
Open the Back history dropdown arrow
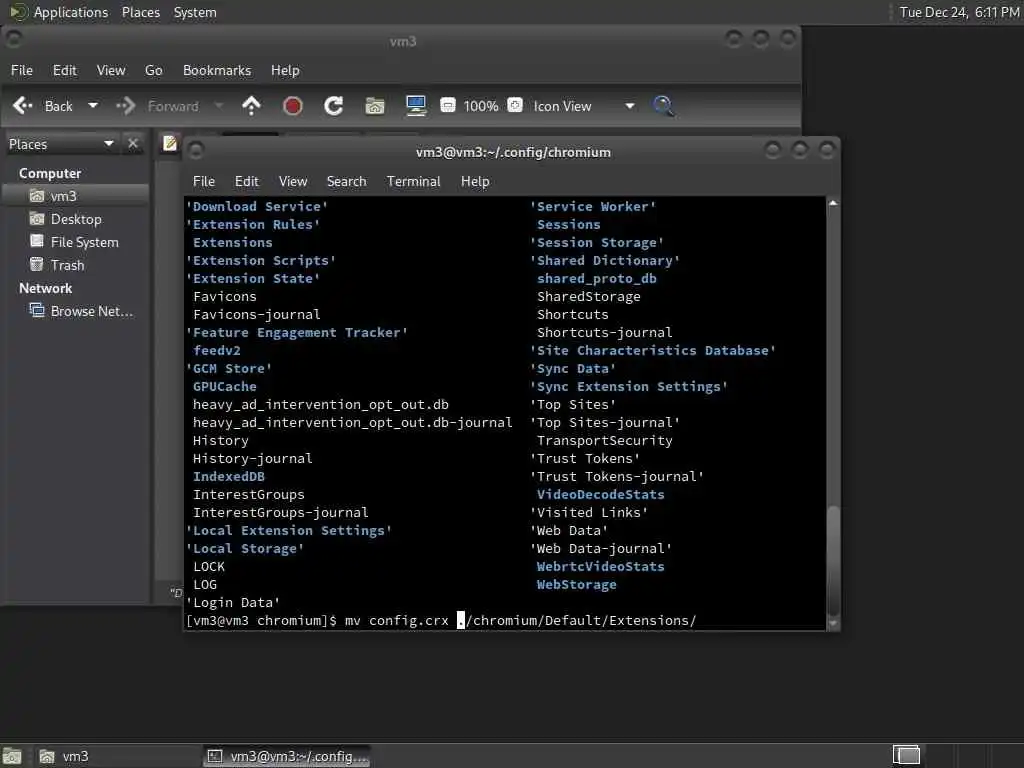[93, 106]
